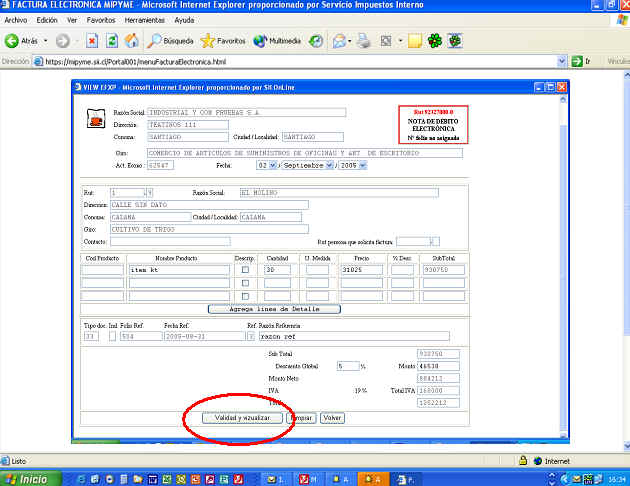The width and height of the screenshot is (630, 486).
Task: Open the Favoritos menu in menu bar
Action: coord(101,20)
